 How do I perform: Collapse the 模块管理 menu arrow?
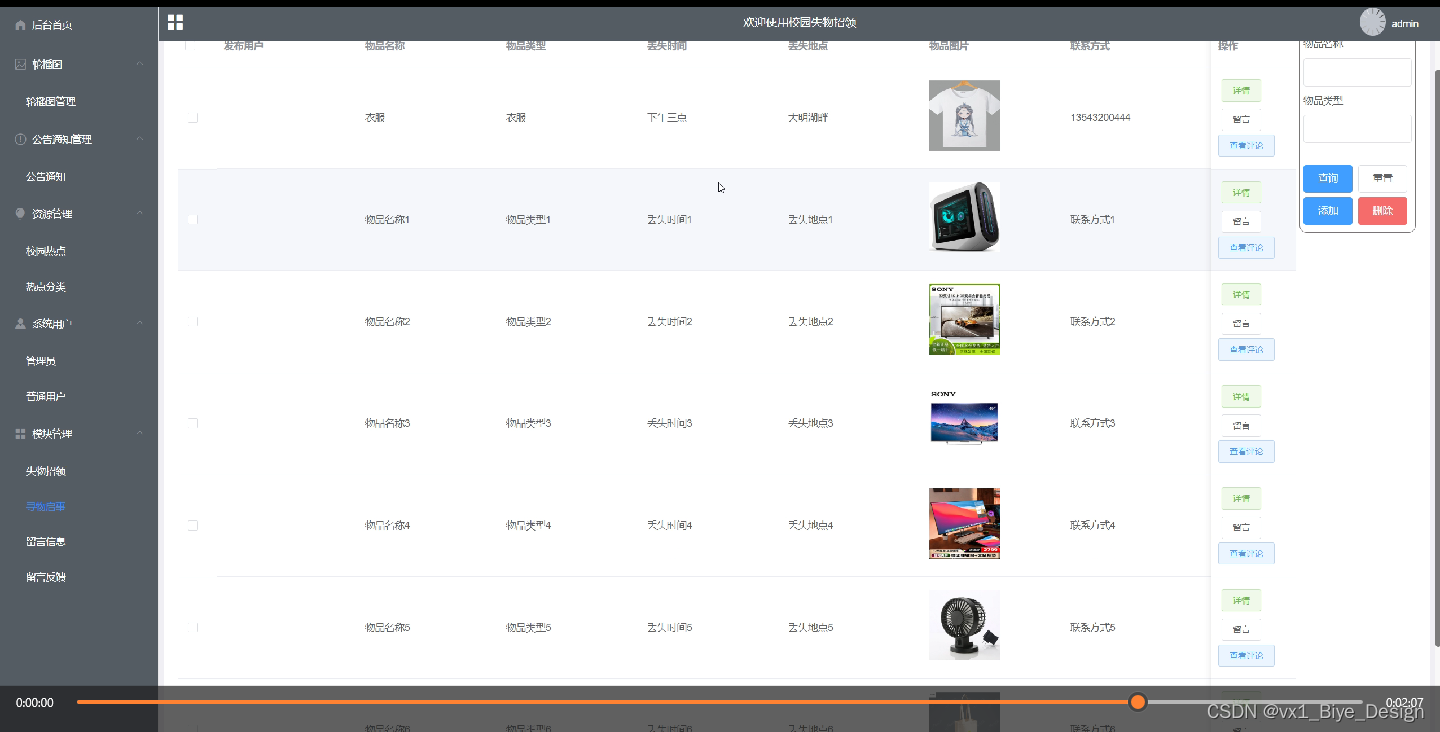pyautogui.click(x=140, y=434)
